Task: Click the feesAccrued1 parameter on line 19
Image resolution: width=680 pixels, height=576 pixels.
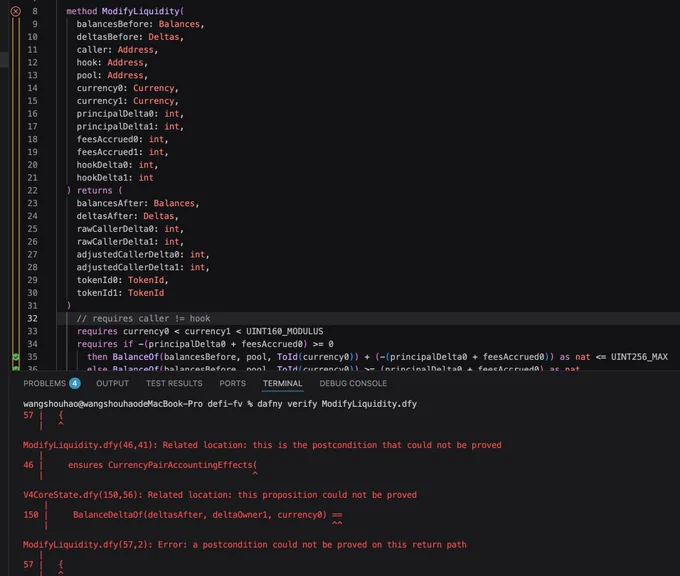Action: click(x=107, y=152)
